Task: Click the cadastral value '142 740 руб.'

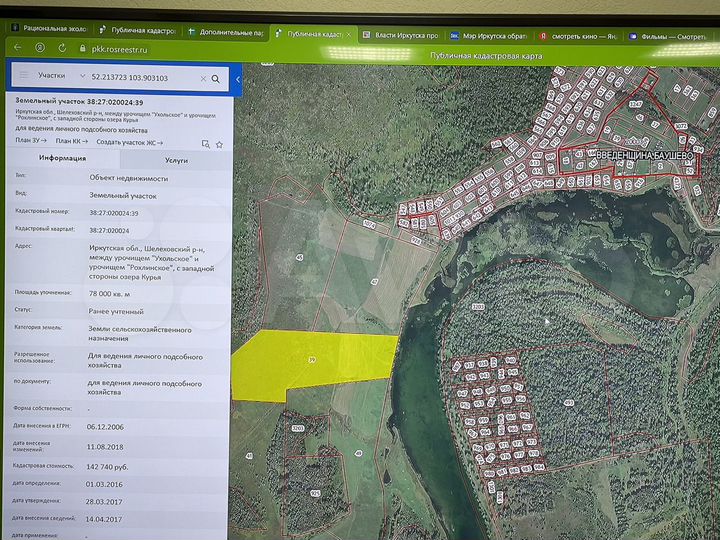Action: click(x=107, y=467)
